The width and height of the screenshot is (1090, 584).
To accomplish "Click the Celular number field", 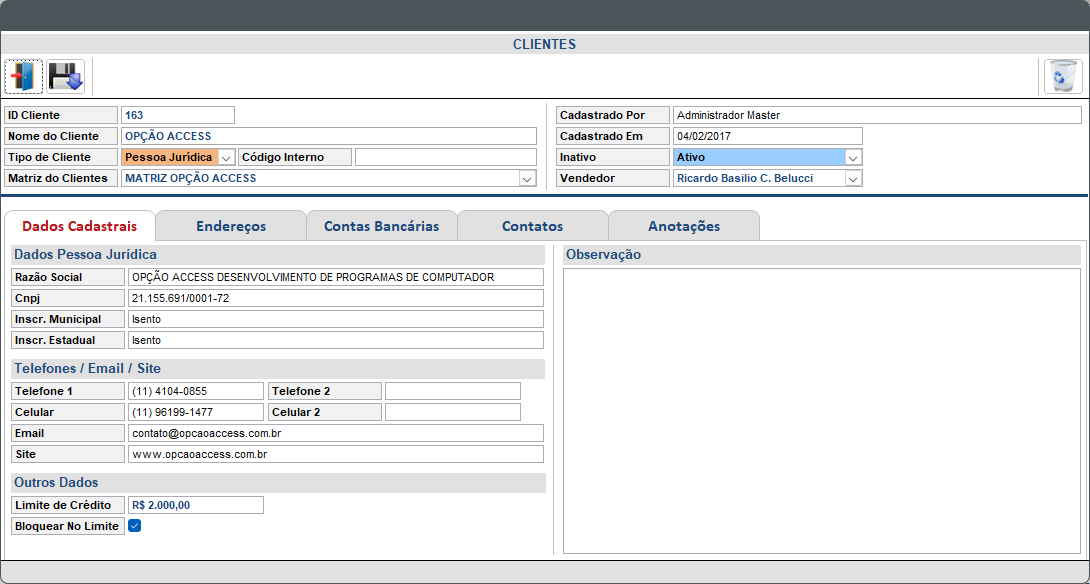I will [196, 412].
